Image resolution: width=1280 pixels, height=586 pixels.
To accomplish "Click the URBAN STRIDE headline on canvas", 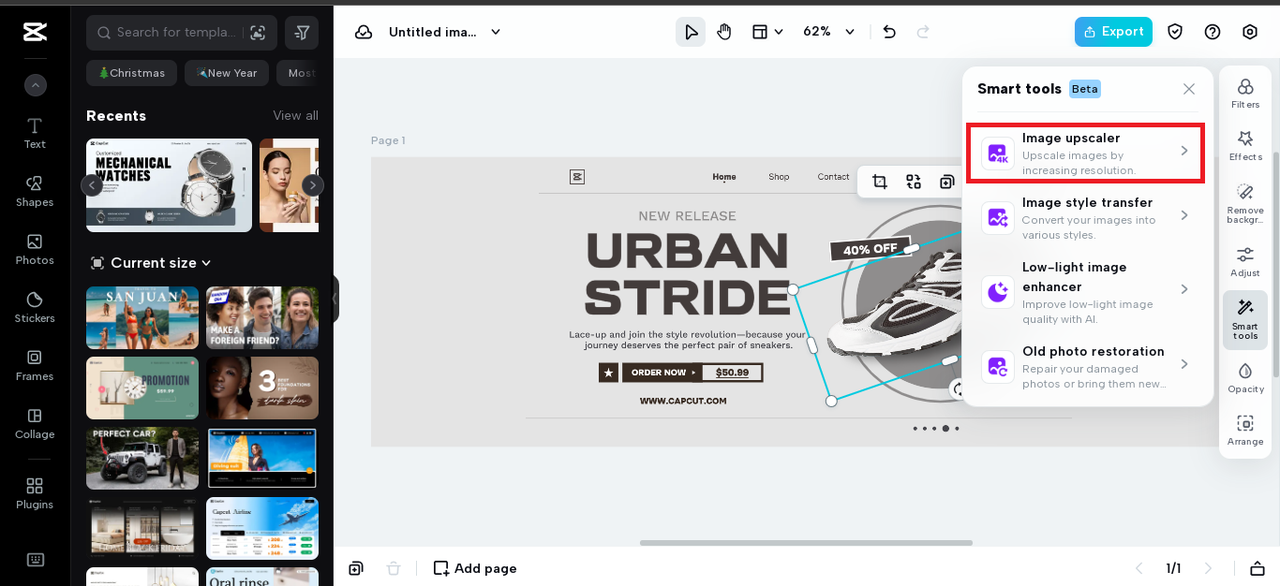I will 688,274.
